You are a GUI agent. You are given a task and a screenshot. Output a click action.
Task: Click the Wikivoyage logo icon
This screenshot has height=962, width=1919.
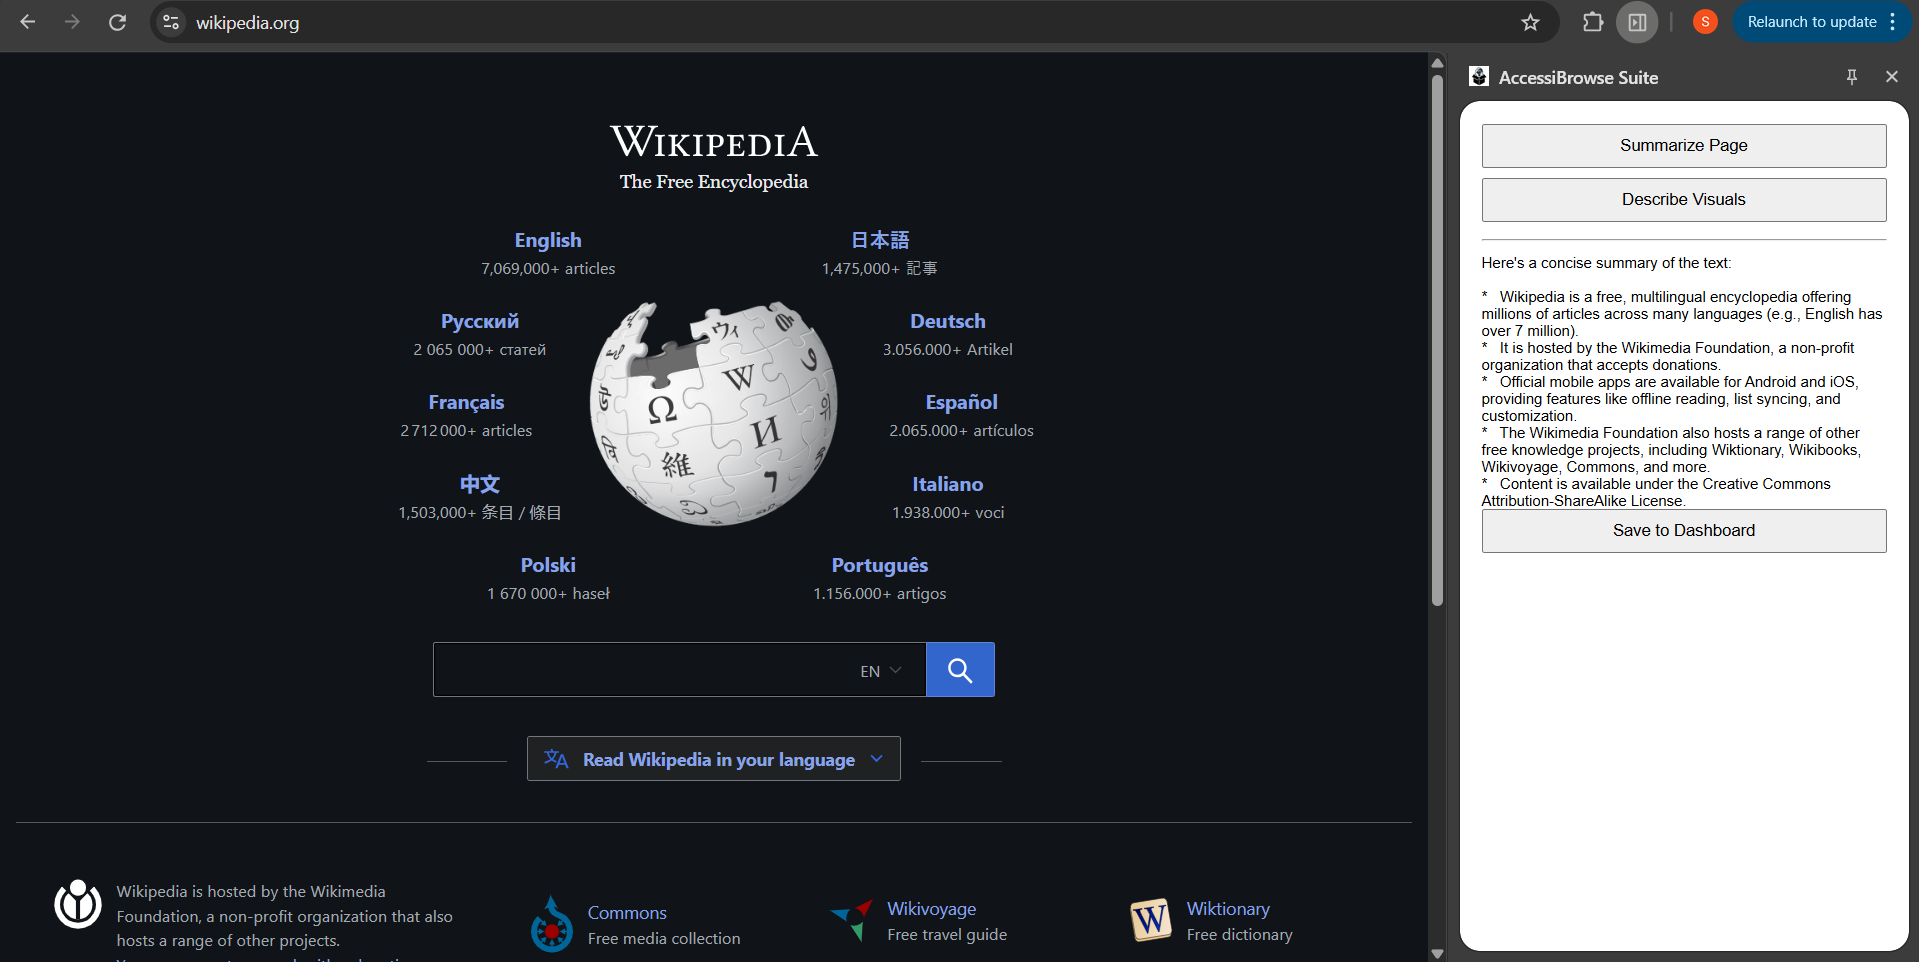click(x=852, y=920)
